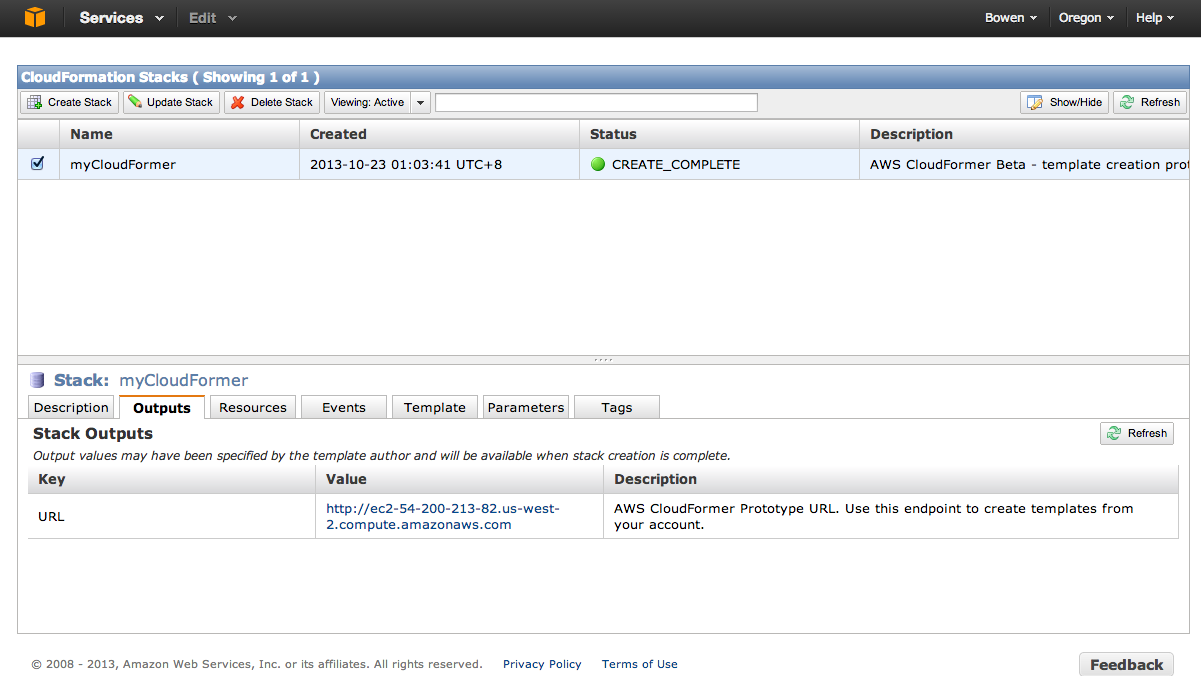The image size is (1201, 676).
Task: Click the AWS orange cube logo
Action: click(x=35, y=17)
